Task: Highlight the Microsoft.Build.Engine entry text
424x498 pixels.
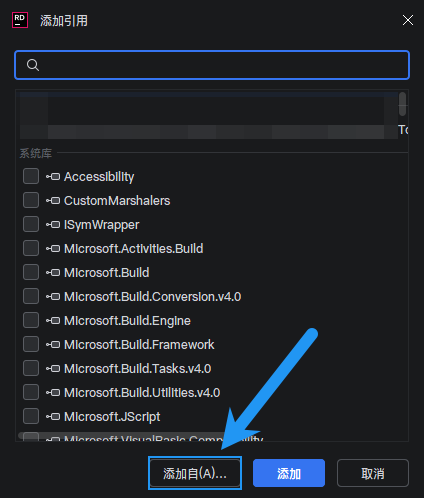Action: pos(127,321)
